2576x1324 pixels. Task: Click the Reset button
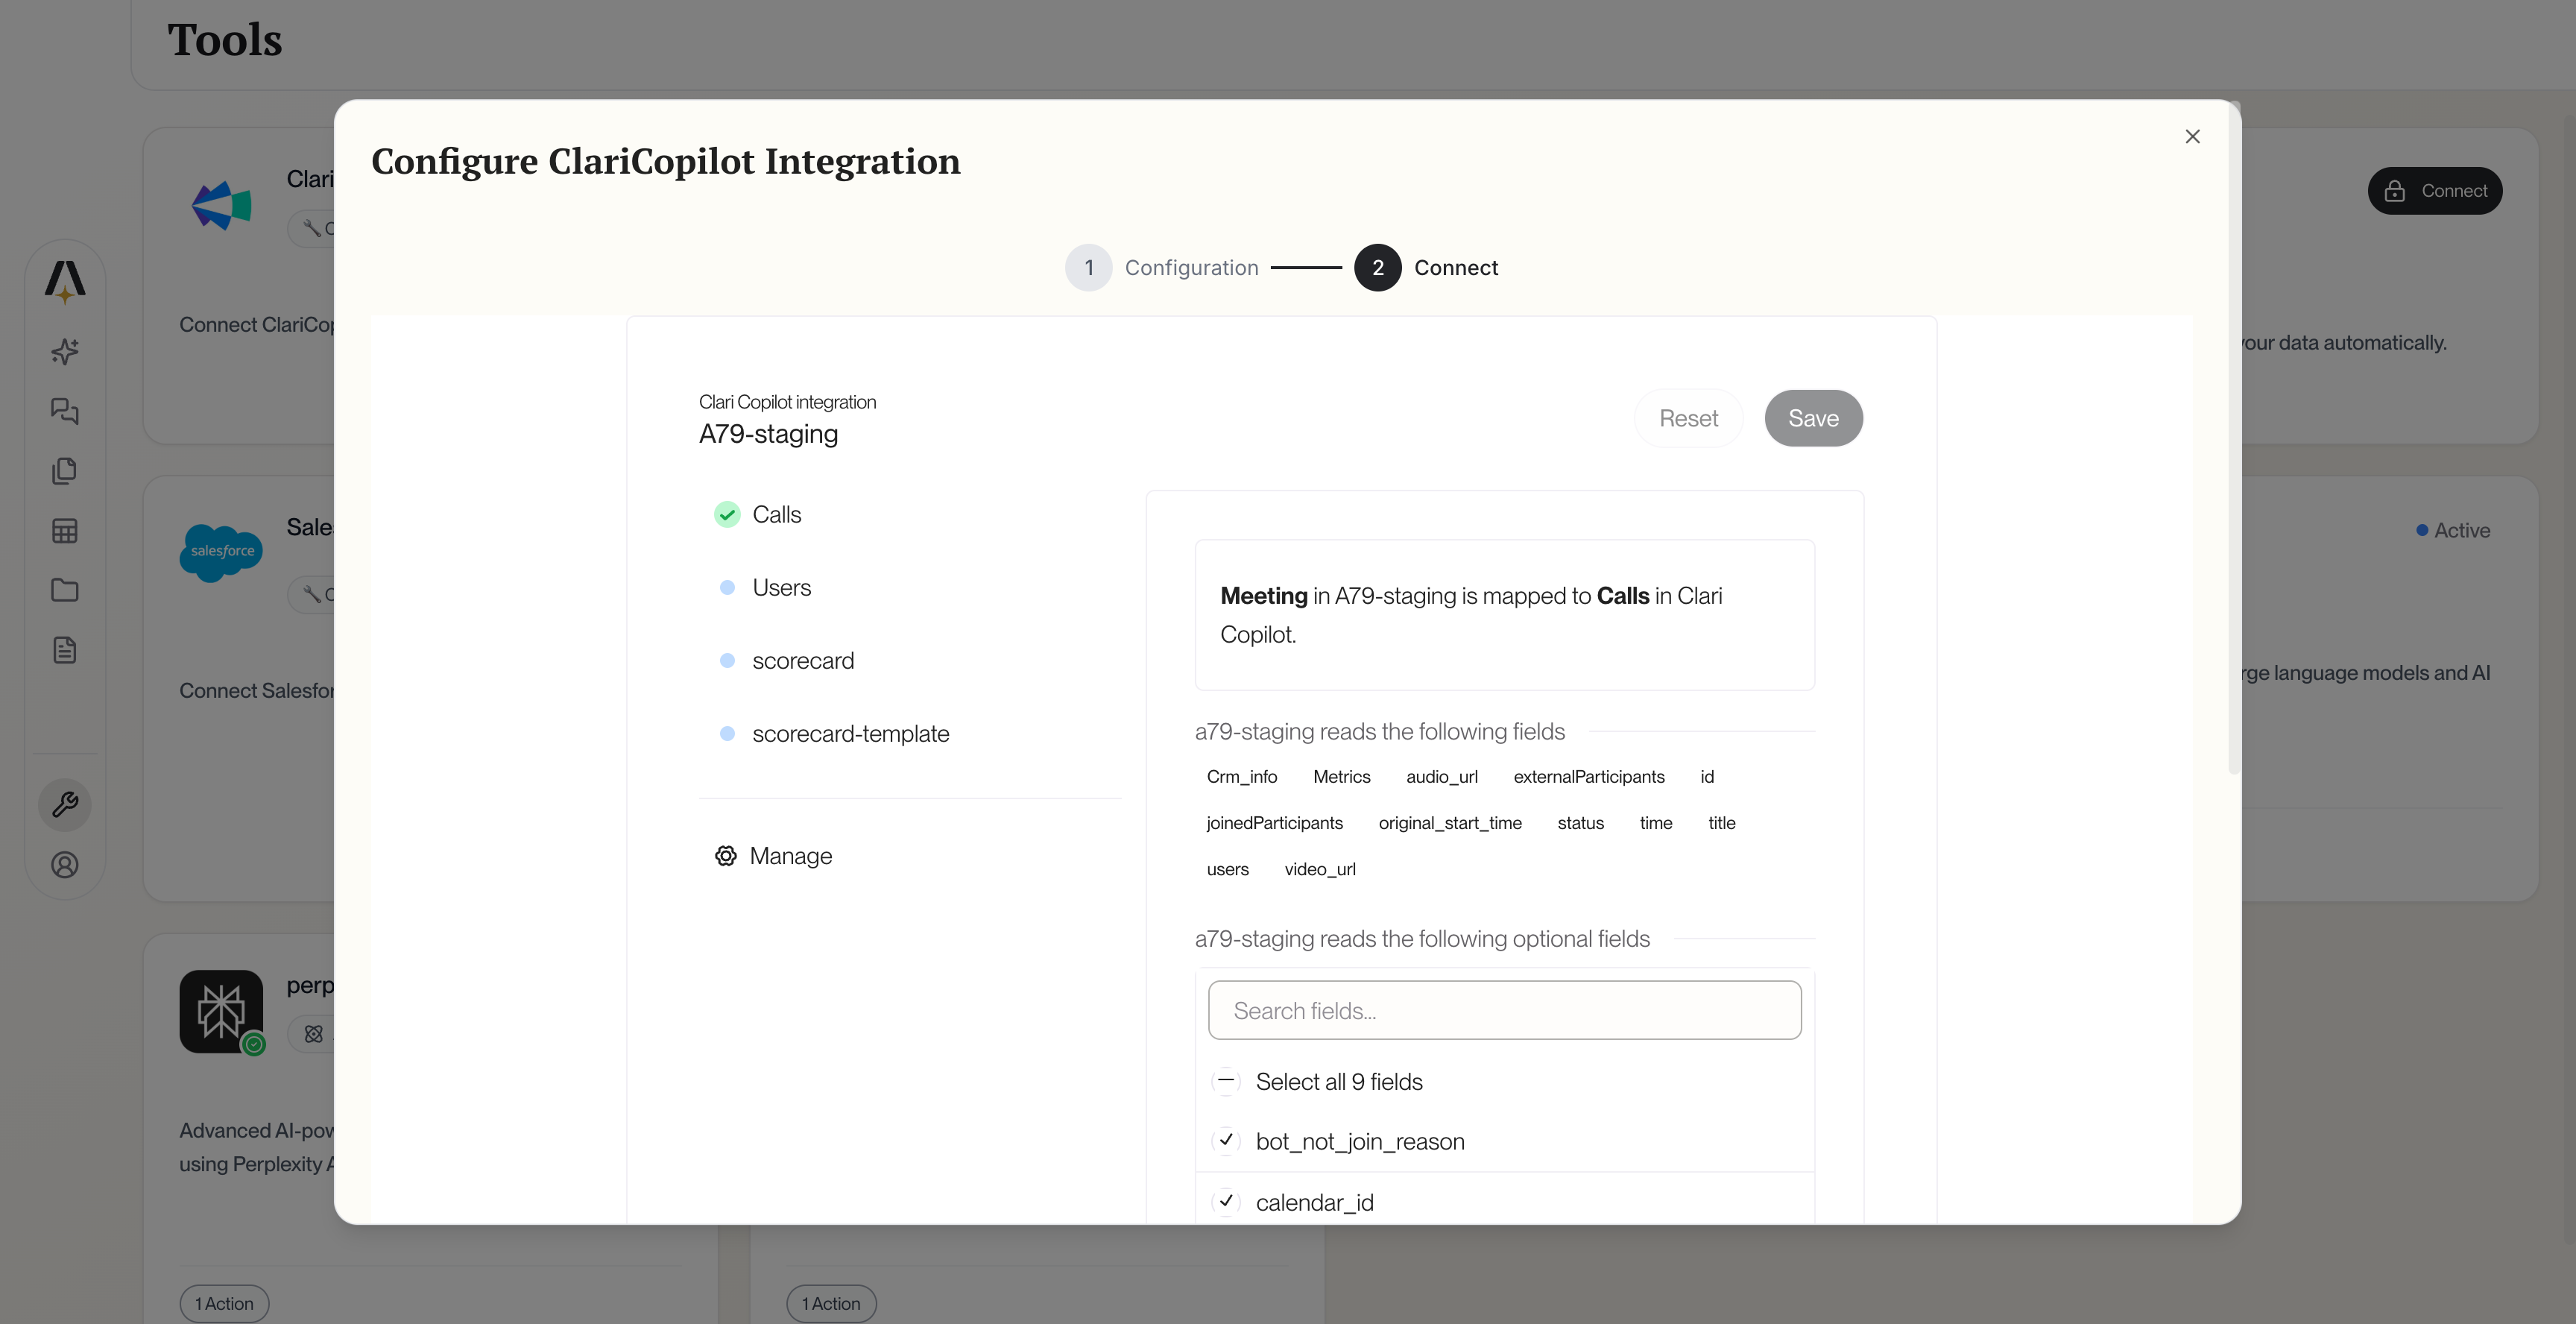pos(1688,418)
